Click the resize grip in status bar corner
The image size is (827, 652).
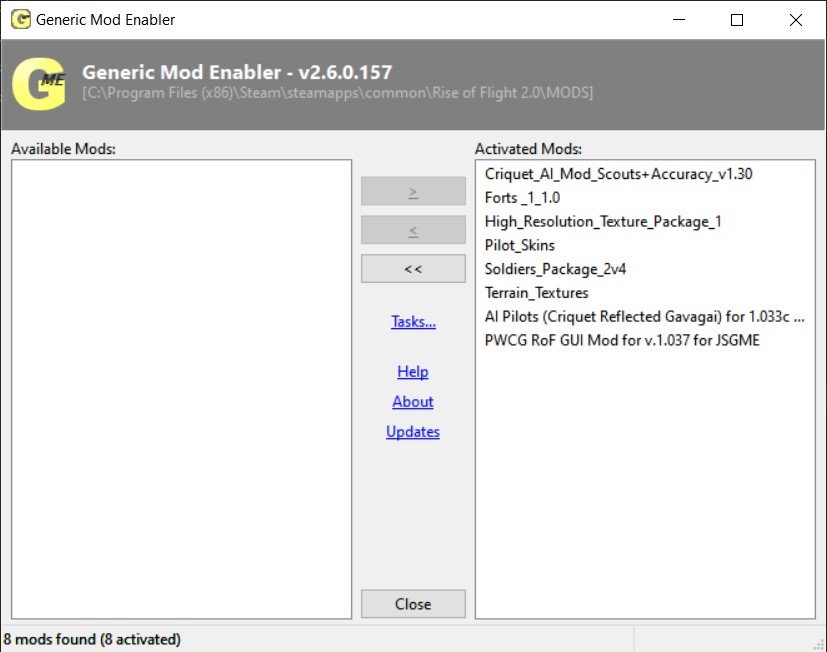tap(819, 644)
